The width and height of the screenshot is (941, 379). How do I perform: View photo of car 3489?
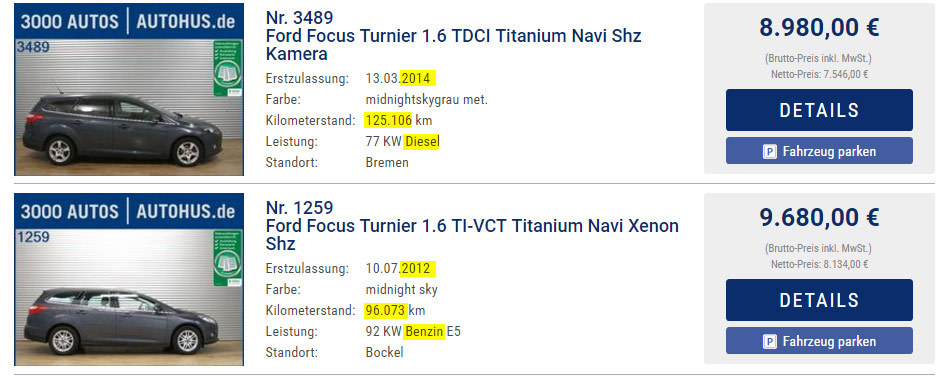tap(129, 107)
